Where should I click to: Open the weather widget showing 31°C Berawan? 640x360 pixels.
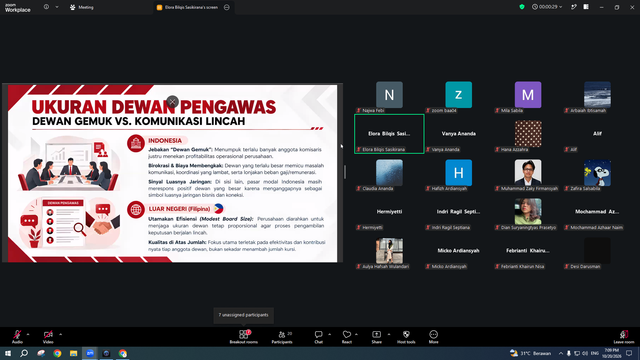[531, 353]
